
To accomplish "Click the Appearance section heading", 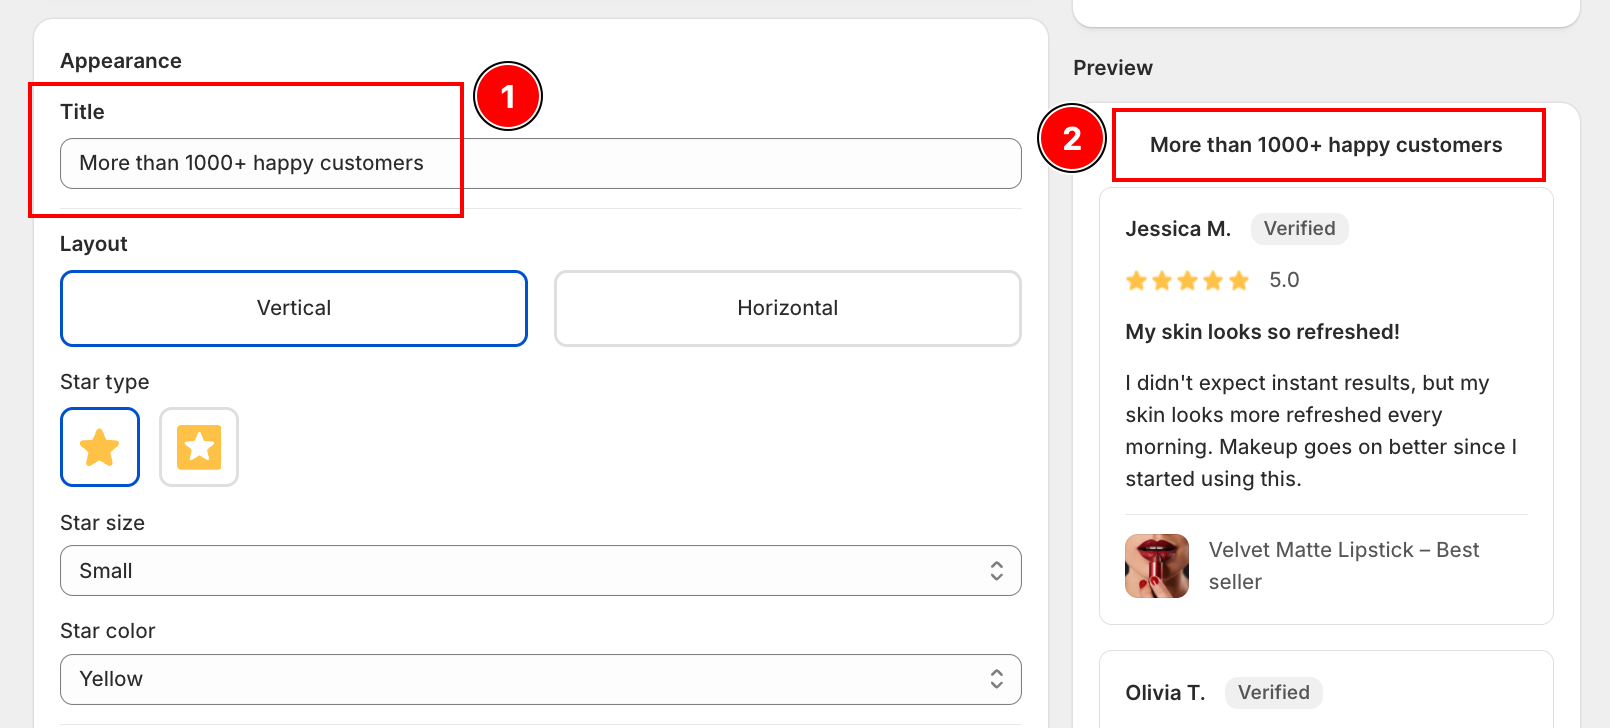I will tap(121, 61).
